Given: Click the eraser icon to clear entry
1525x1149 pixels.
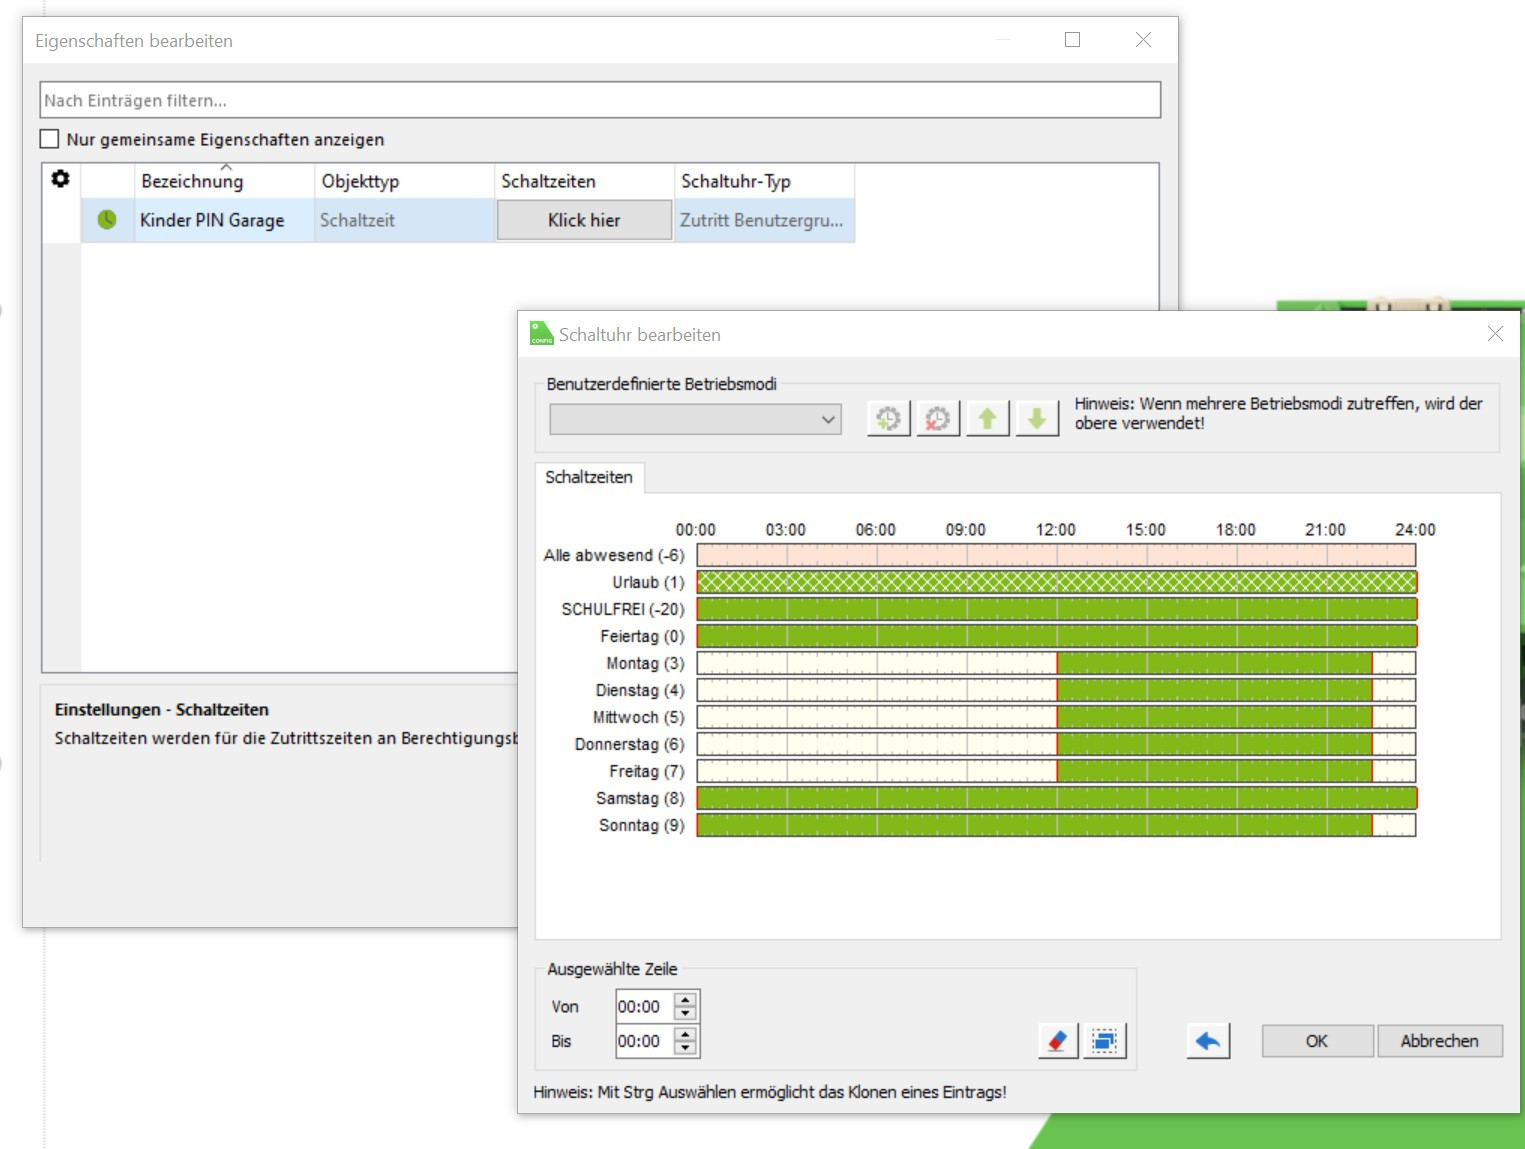Looking at the screenshot, I should (1057, 1041).
